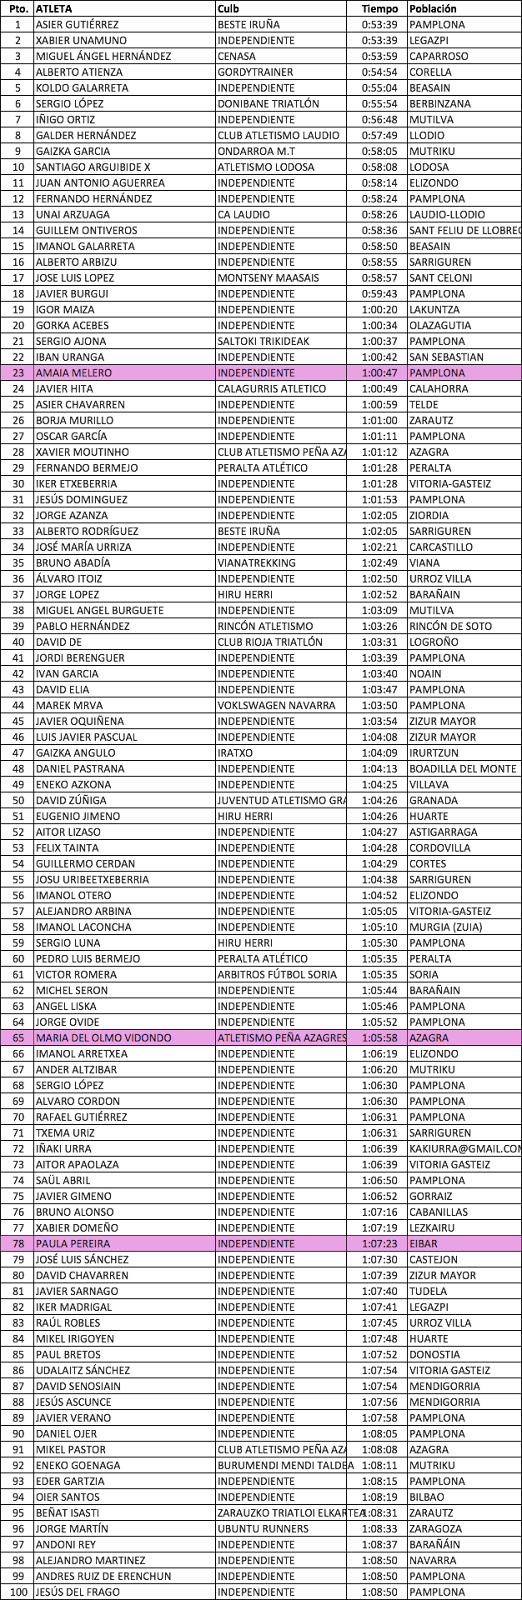Select town BOADILLA DEL MONTE
The image size is (522, 1600).
(x=463, y=769)
